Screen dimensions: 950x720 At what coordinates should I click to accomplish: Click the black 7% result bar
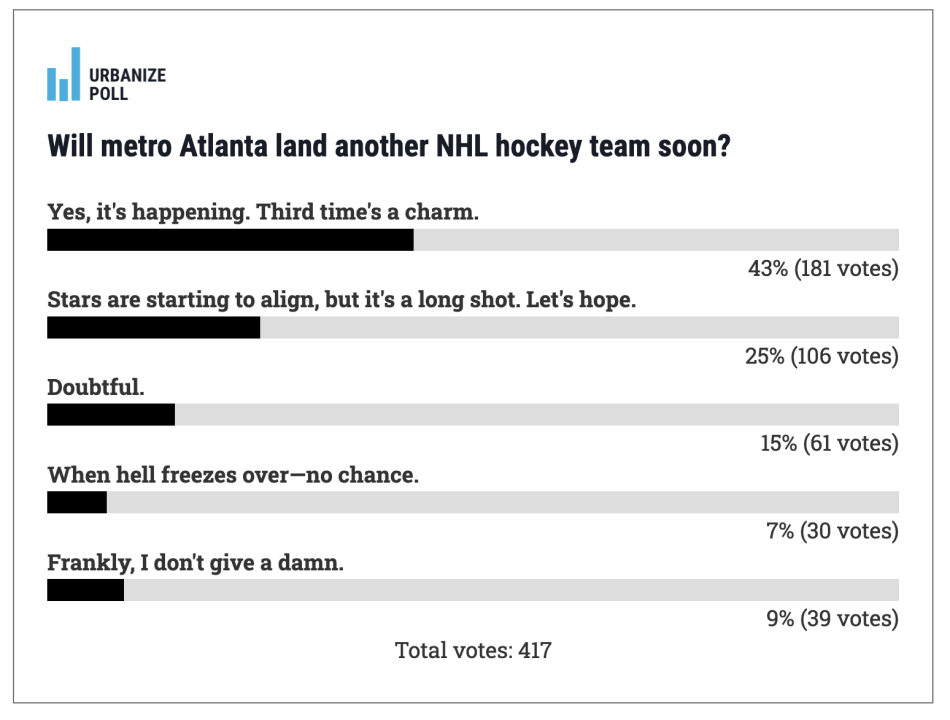77,502
